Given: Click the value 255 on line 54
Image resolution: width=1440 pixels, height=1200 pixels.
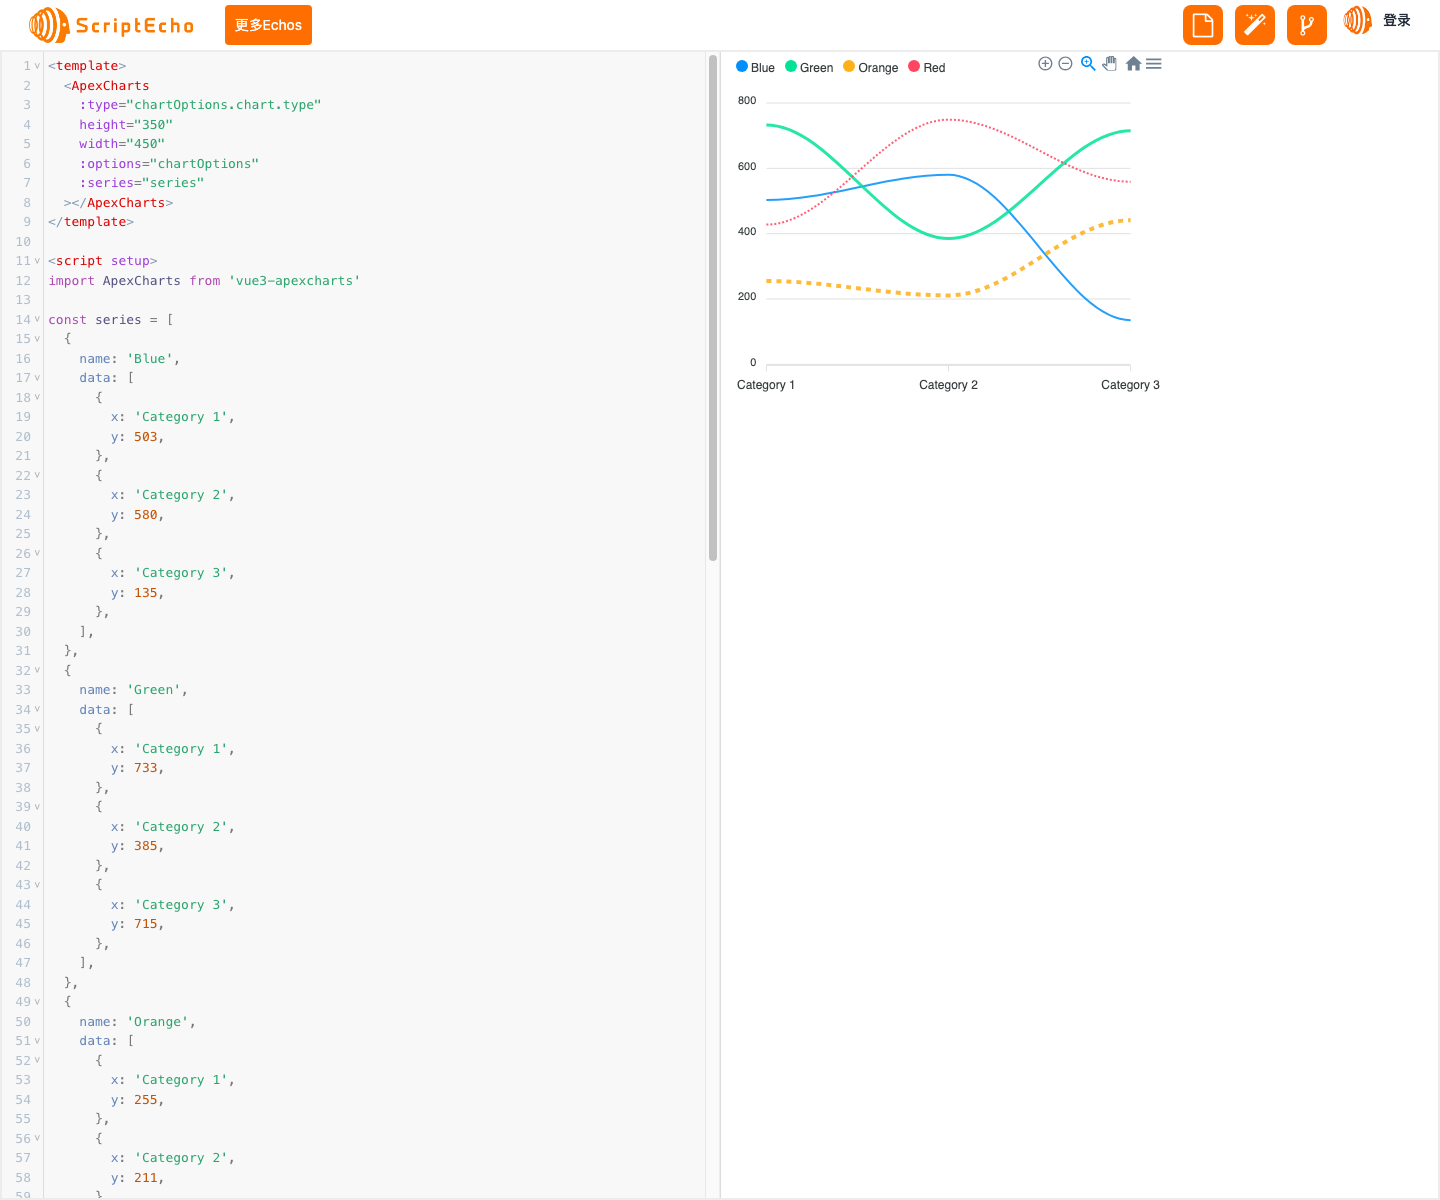Looking at the screenshot, I should coord(146,1100).
